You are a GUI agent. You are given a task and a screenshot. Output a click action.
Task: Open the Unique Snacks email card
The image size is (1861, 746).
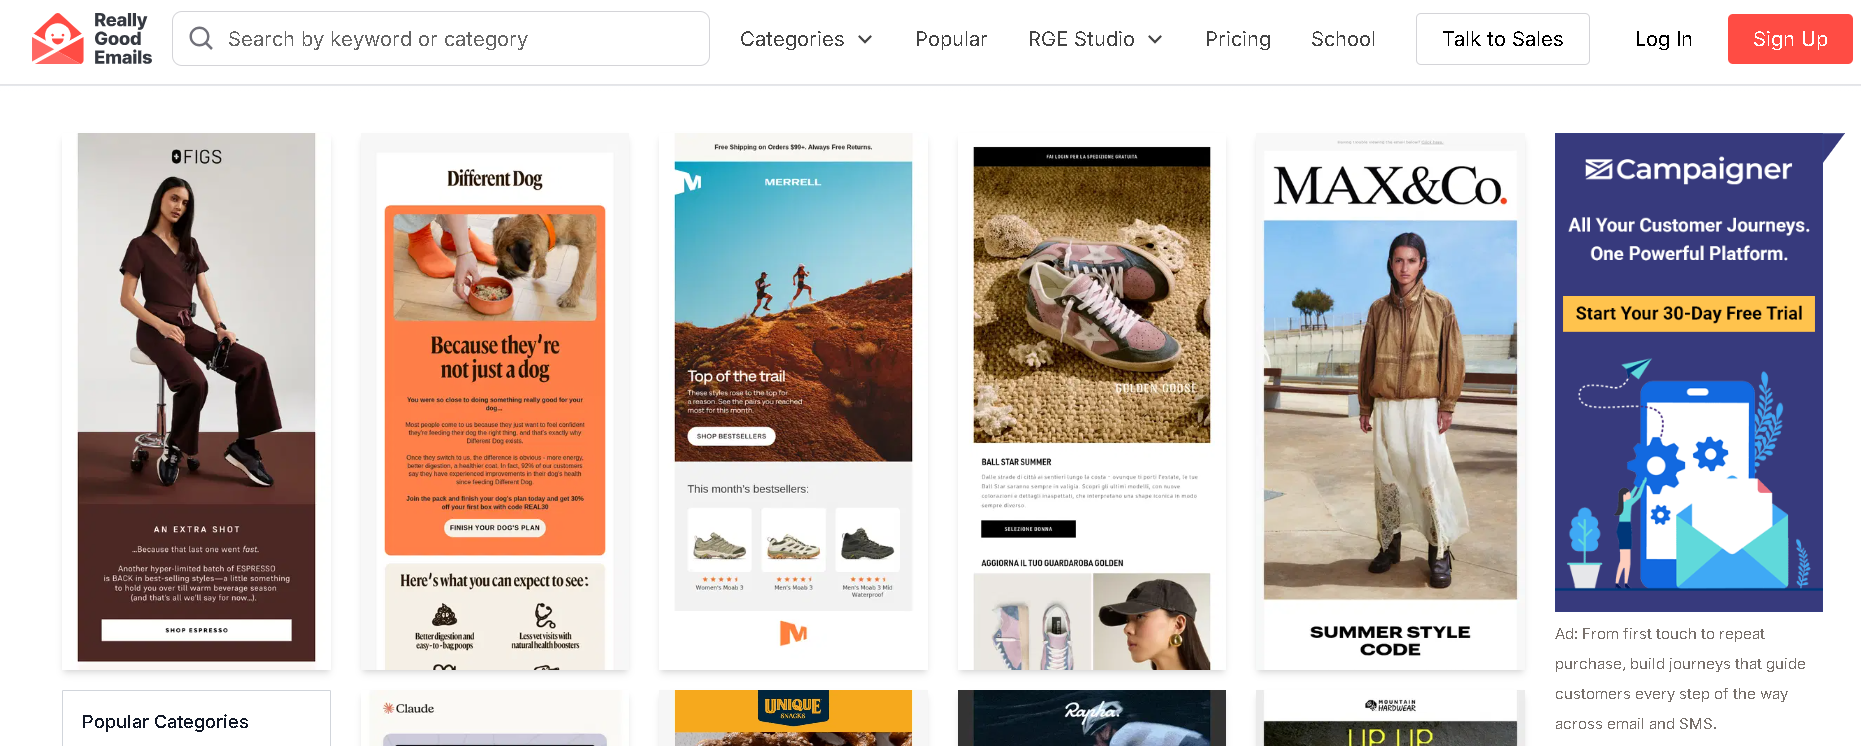[793, 718]
